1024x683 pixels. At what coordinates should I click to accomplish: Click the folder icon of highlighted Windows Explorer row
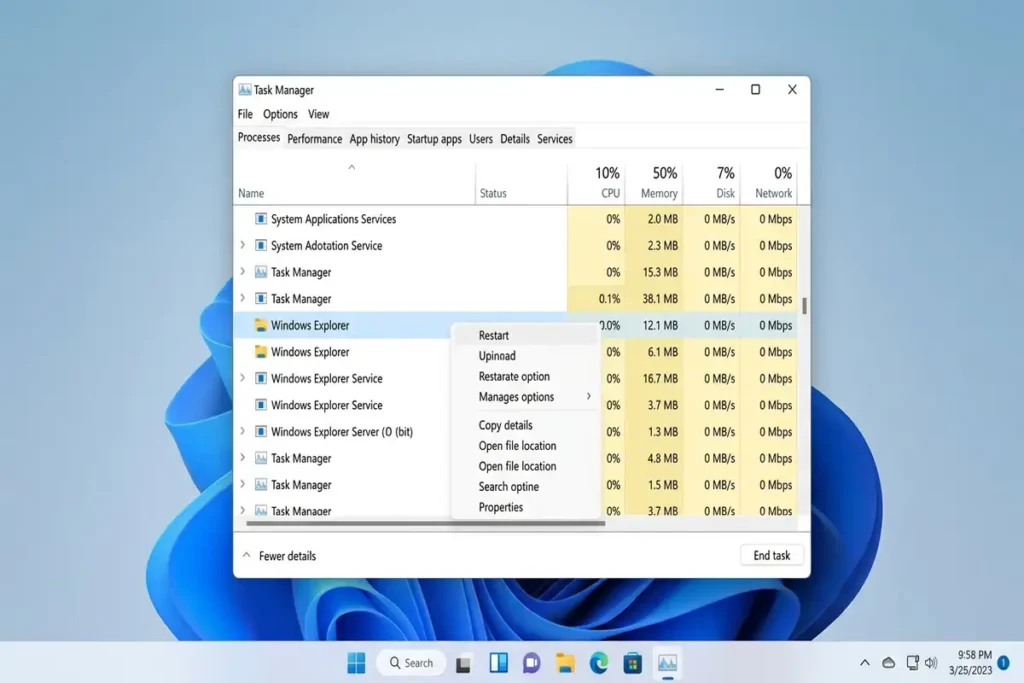pos(261,325)
